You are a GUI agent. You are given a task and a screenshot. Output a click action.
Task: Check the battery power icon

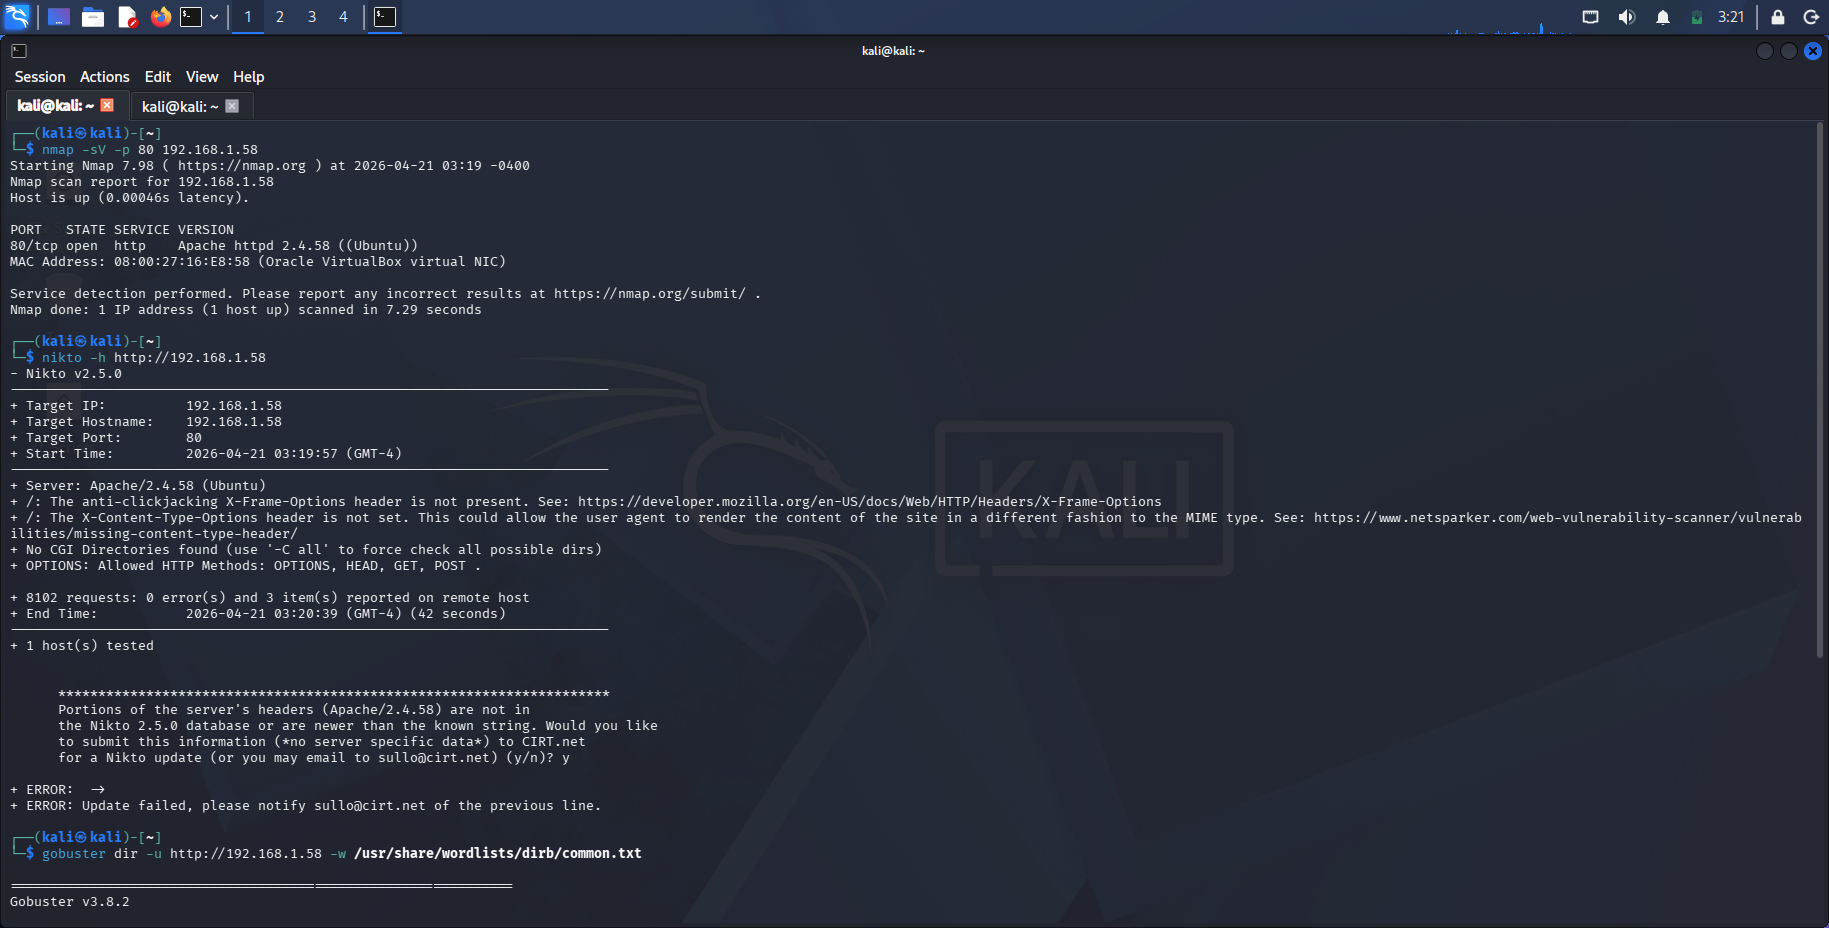click(1697, 17)
